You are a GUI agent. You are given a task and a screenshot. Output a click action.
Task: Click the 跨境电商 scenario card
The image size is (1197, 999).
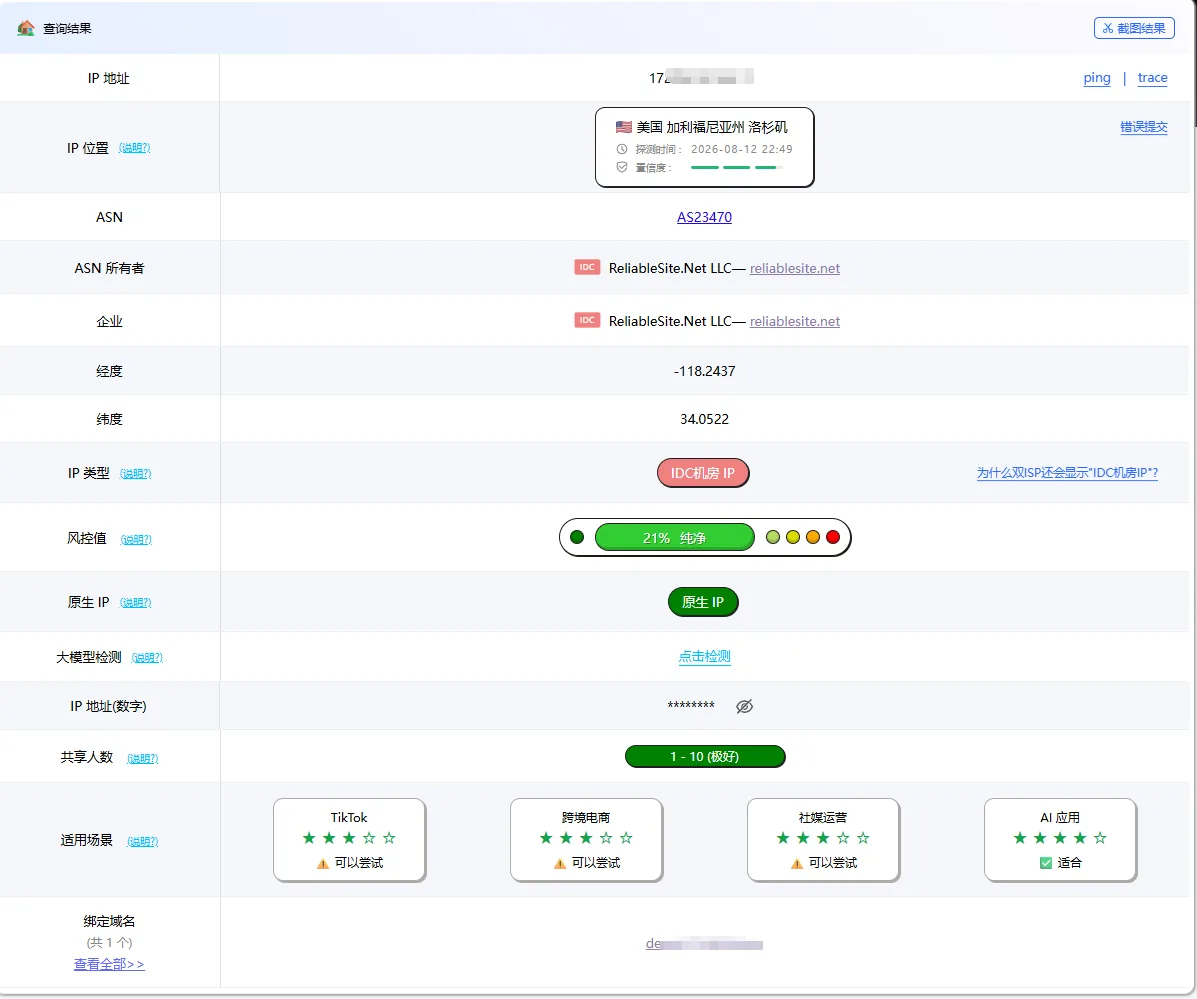click(586, 839)
